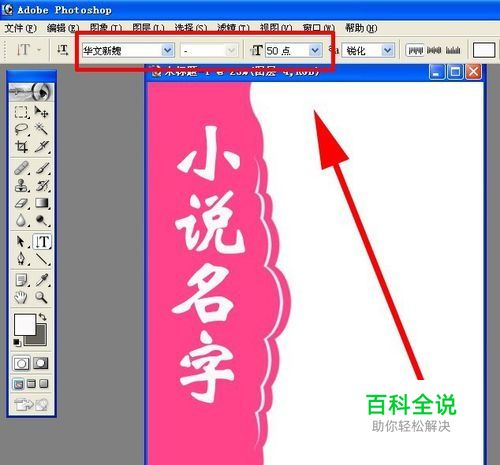Select the Hand tool
The width and height of the screenshot is (500, 465).
click(x=21, y=297)
